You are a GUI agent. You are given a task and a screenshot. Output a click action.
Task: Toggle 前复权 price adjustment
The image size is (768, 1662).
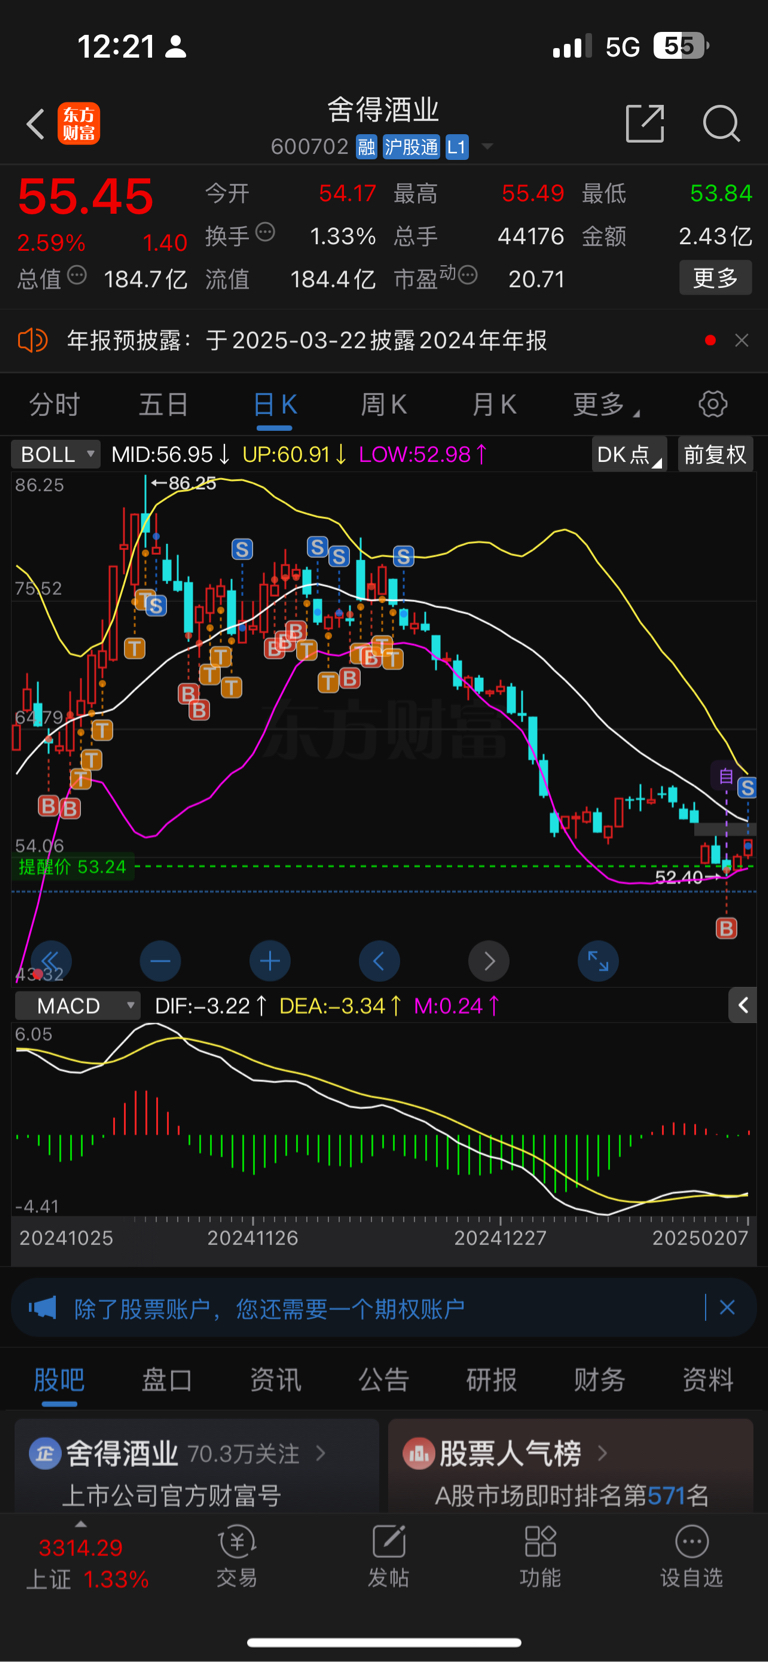pyautogui.click(x=715, y=454)
